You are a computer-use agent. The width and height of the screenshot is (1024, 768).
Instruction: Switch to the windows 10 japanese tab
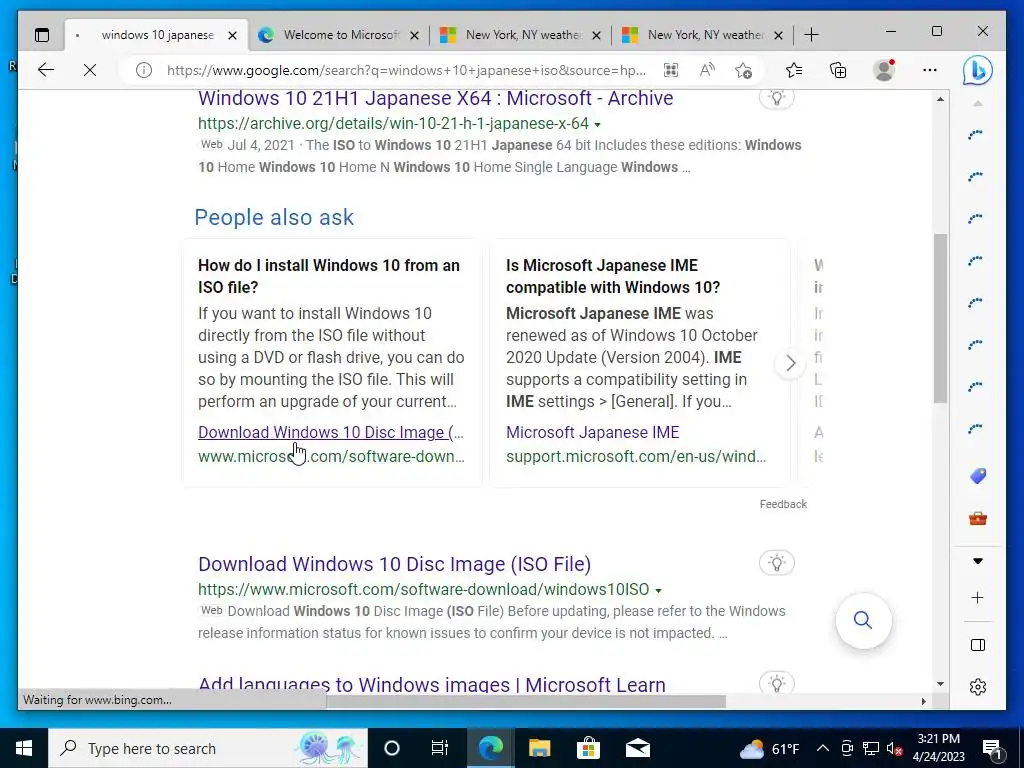click(156, 35)
